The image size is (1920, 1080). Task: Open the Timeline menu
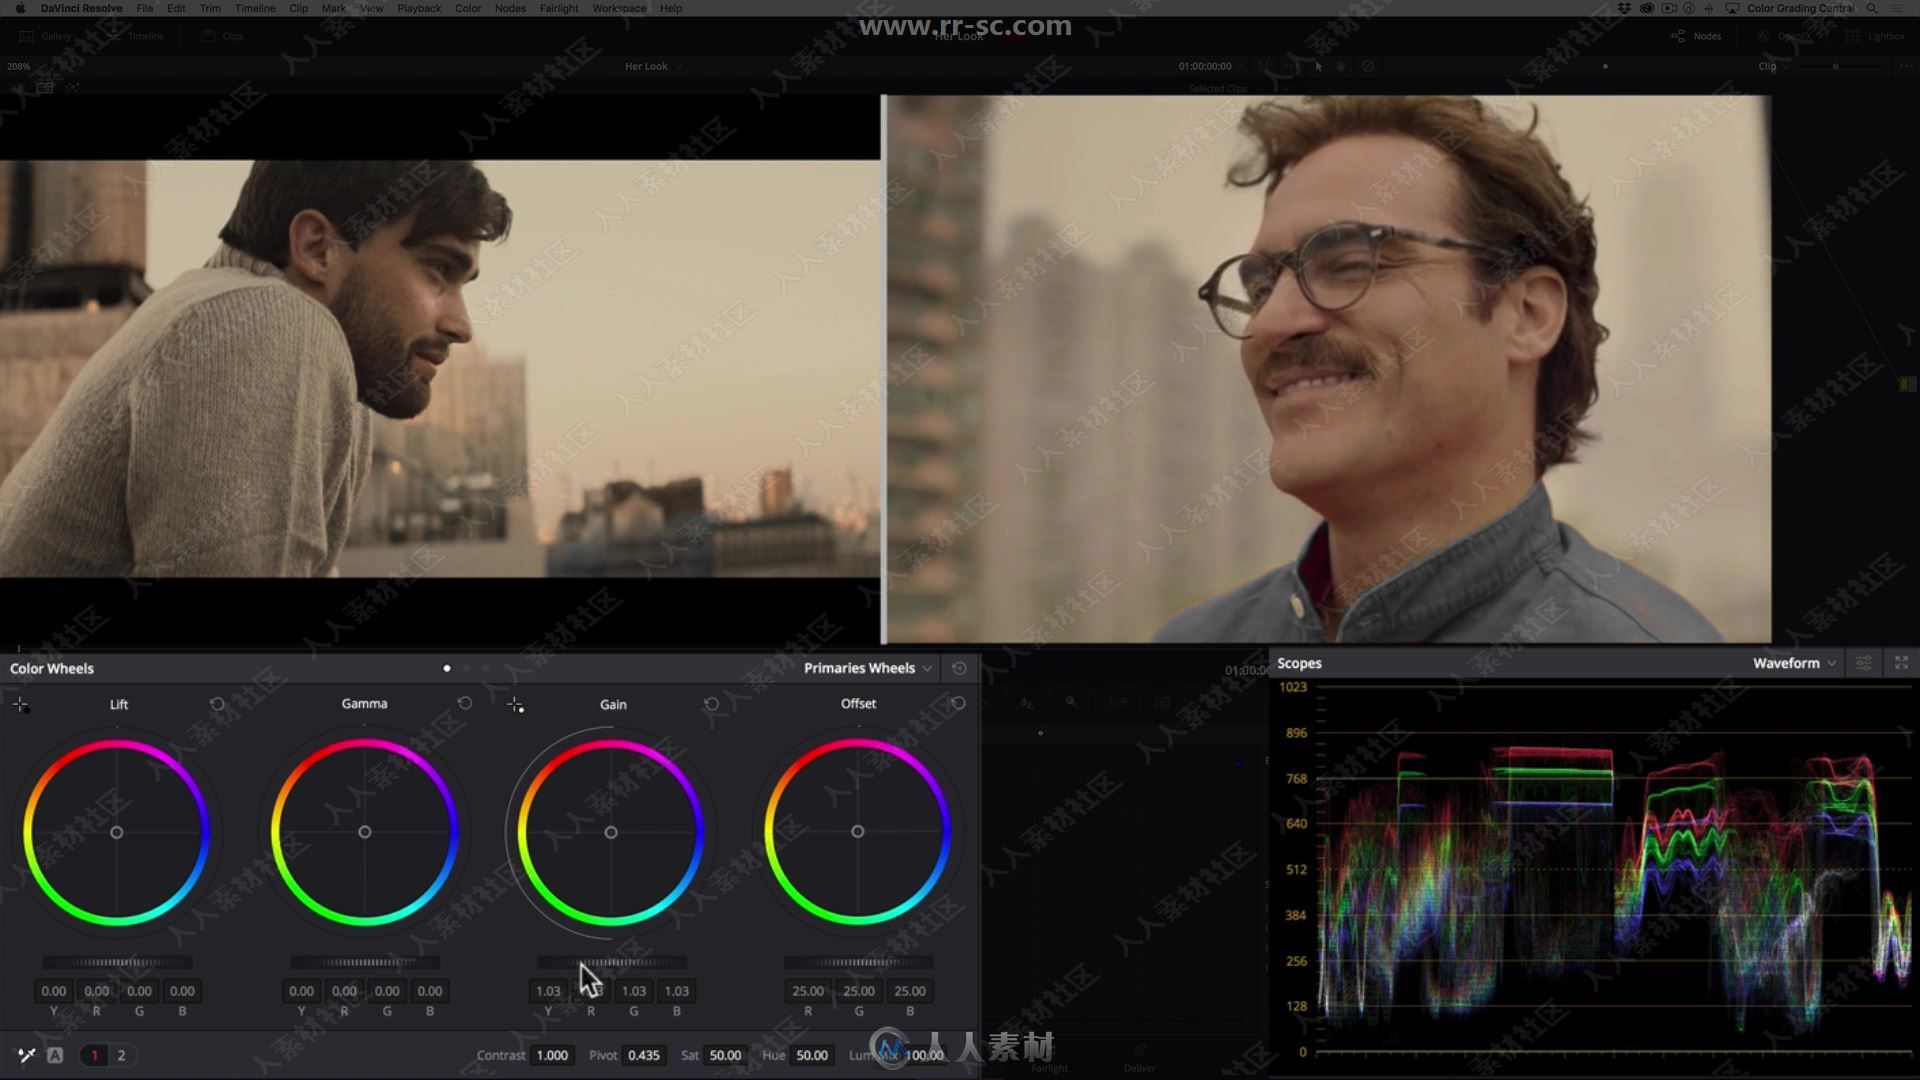click(x=255, y=8)
